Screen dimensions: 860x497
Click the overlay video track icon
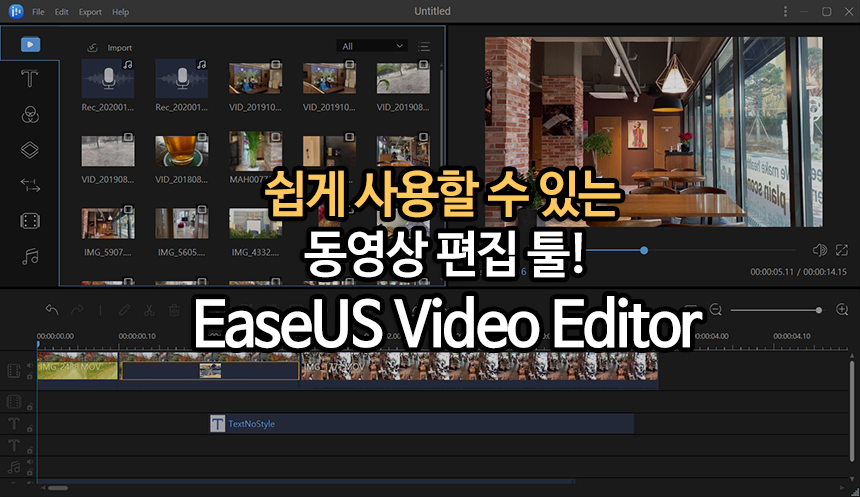coord(14,402)
